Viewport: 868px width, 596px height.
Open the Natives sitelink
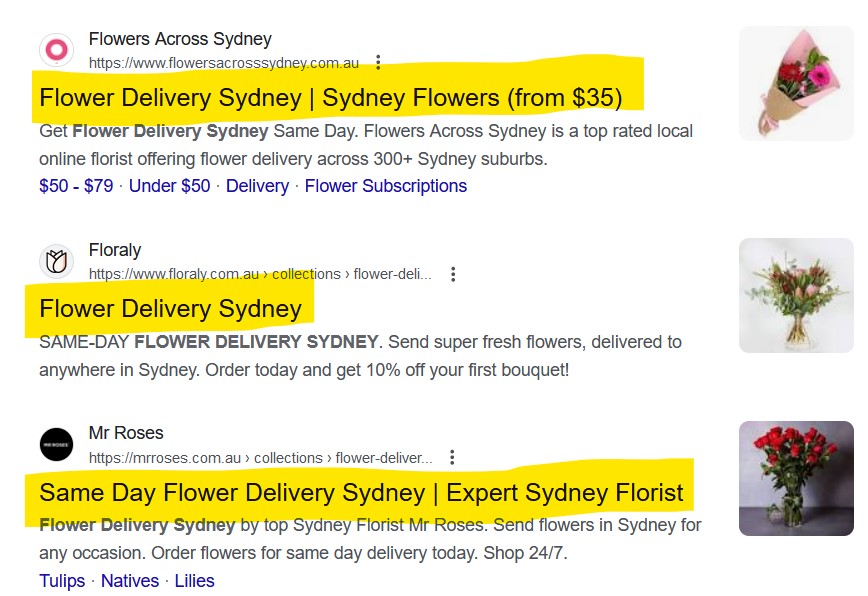coord(128,580)
